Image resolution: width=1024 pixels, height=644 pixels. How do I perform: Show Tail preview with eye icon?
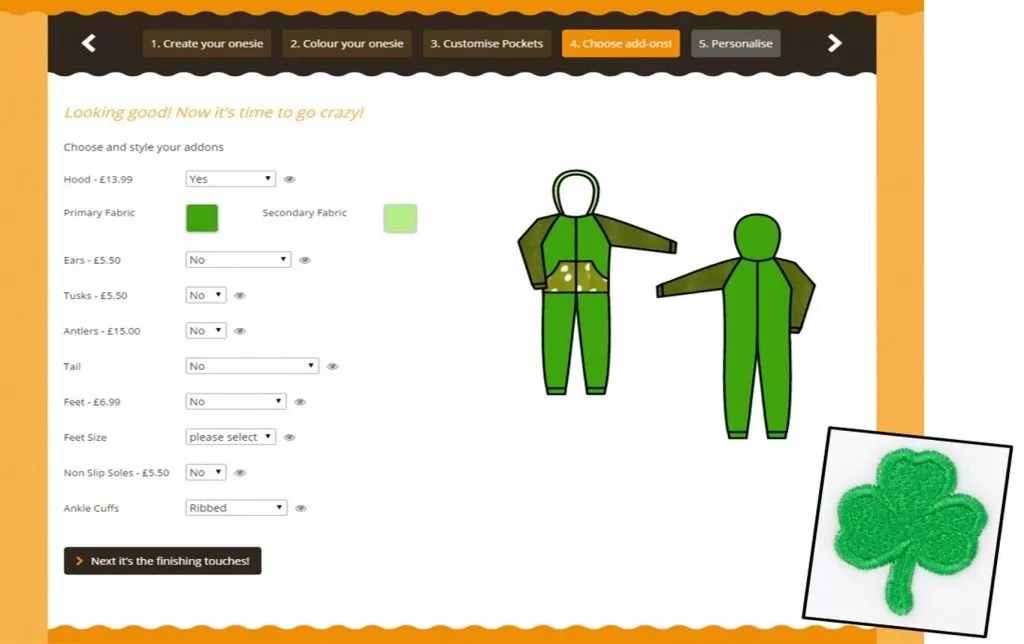332,367
